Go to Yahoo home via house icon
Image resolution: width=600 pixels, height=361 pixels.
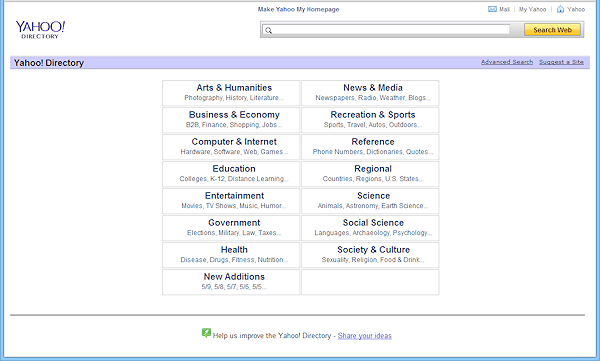click(560, 9)
